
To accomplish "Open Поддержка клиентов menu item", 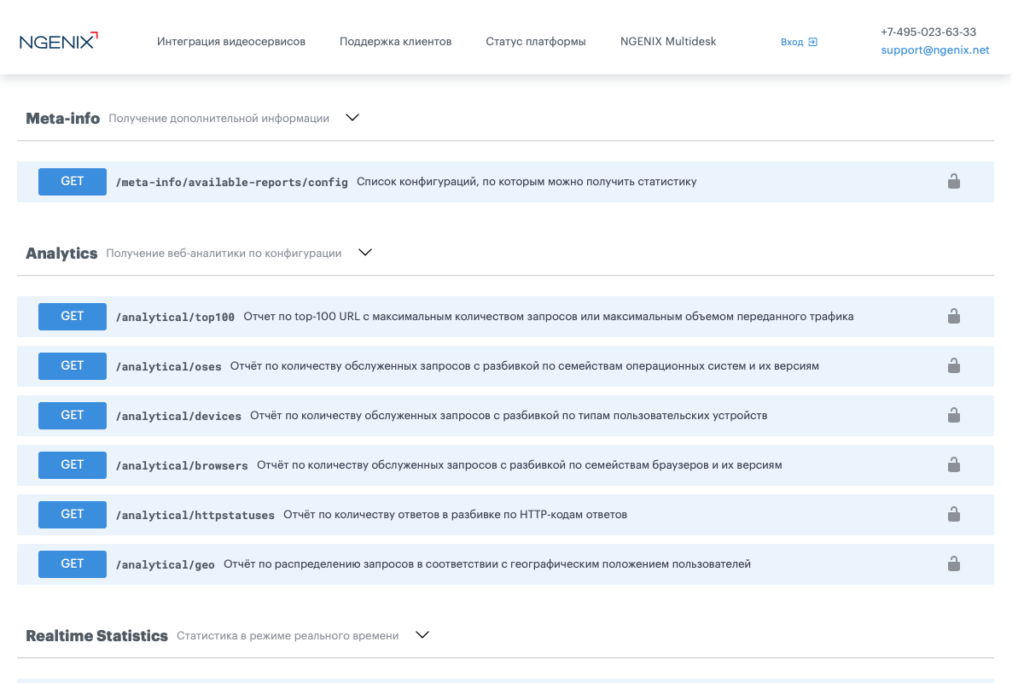I will (395, 41).
